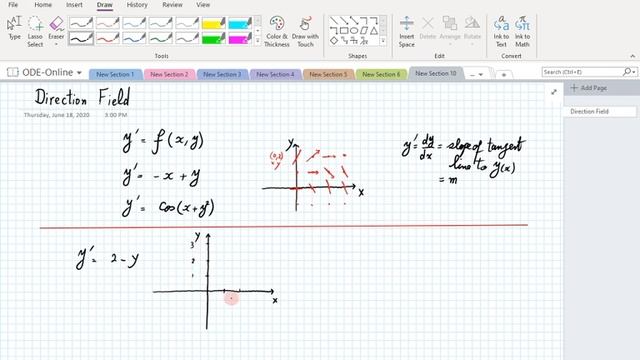Select the magenta highlighter
640x360 pixels.
[x=240, y=38]
